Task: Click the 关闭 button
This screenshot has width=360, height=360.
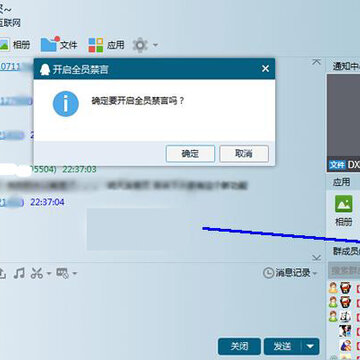Action: tap(239, 347)
